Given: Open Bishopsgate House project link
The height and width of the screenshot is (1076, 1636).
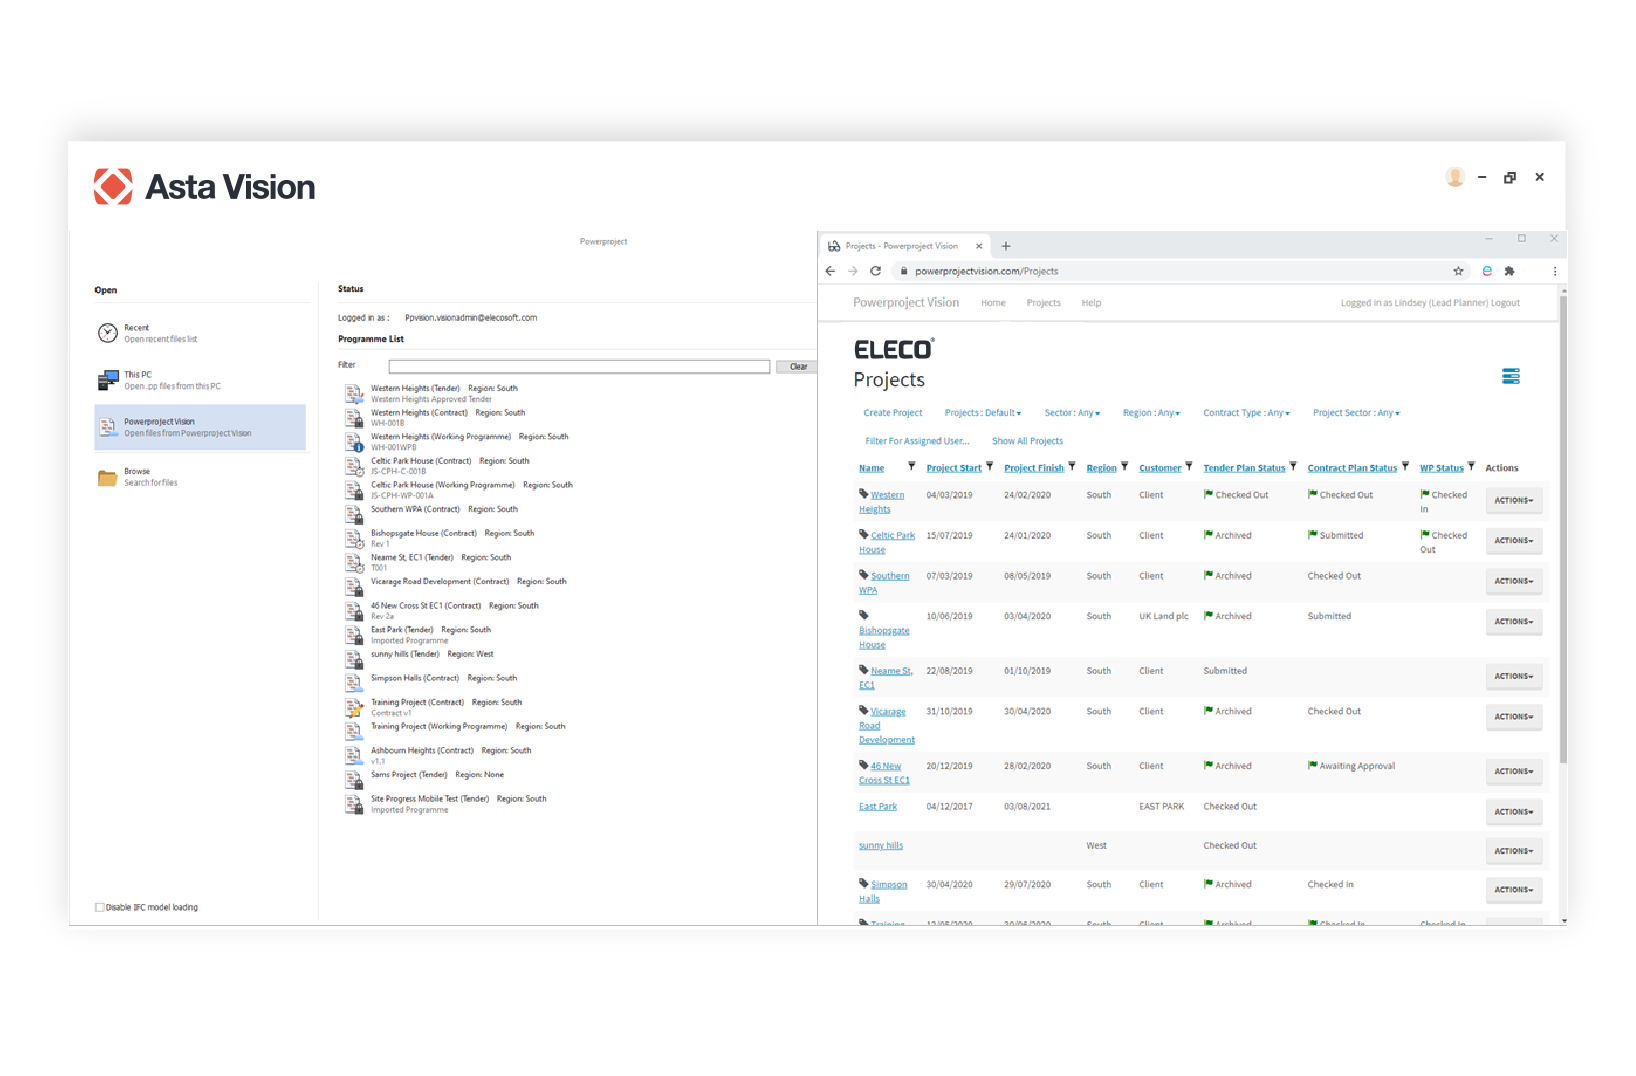Looking at the screenshot, I should pyautogui.click(x=884, y=638).
